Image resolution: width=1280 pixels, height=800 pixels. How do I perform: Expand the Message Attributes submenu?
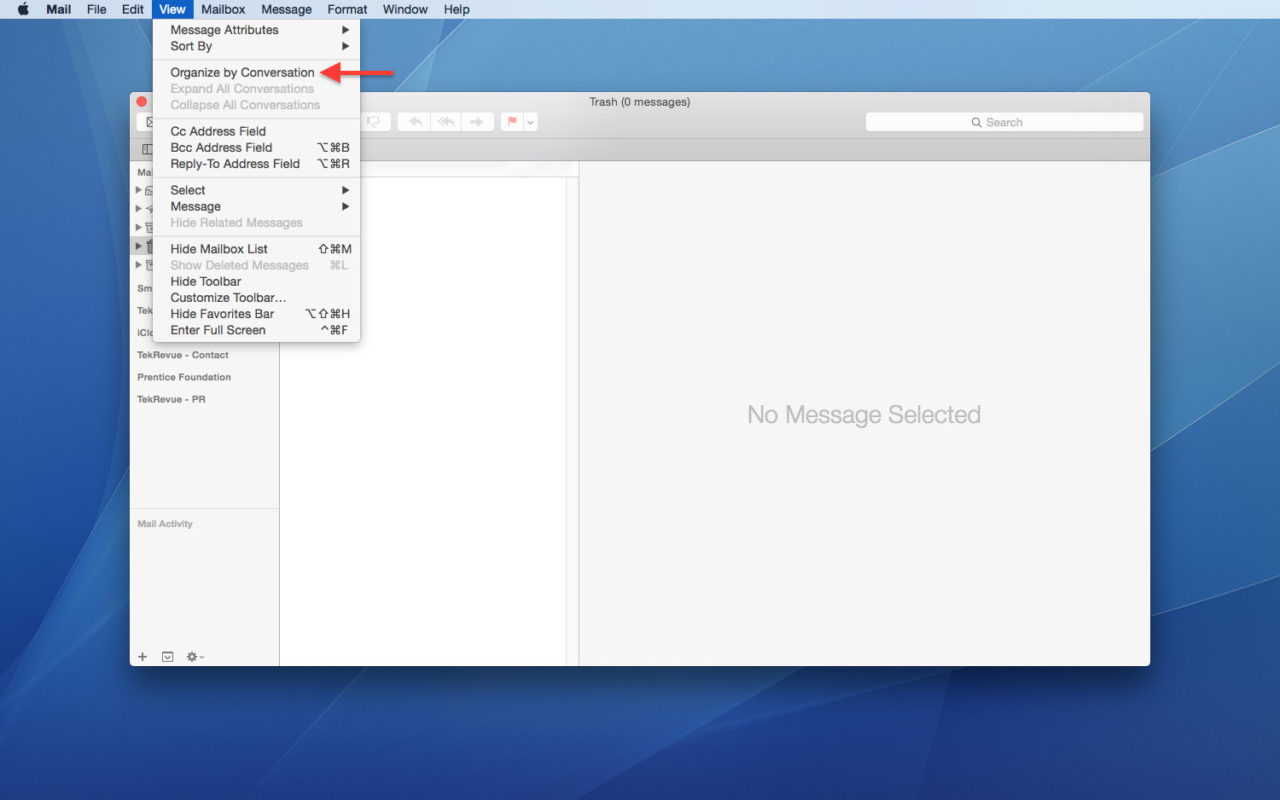256,30
